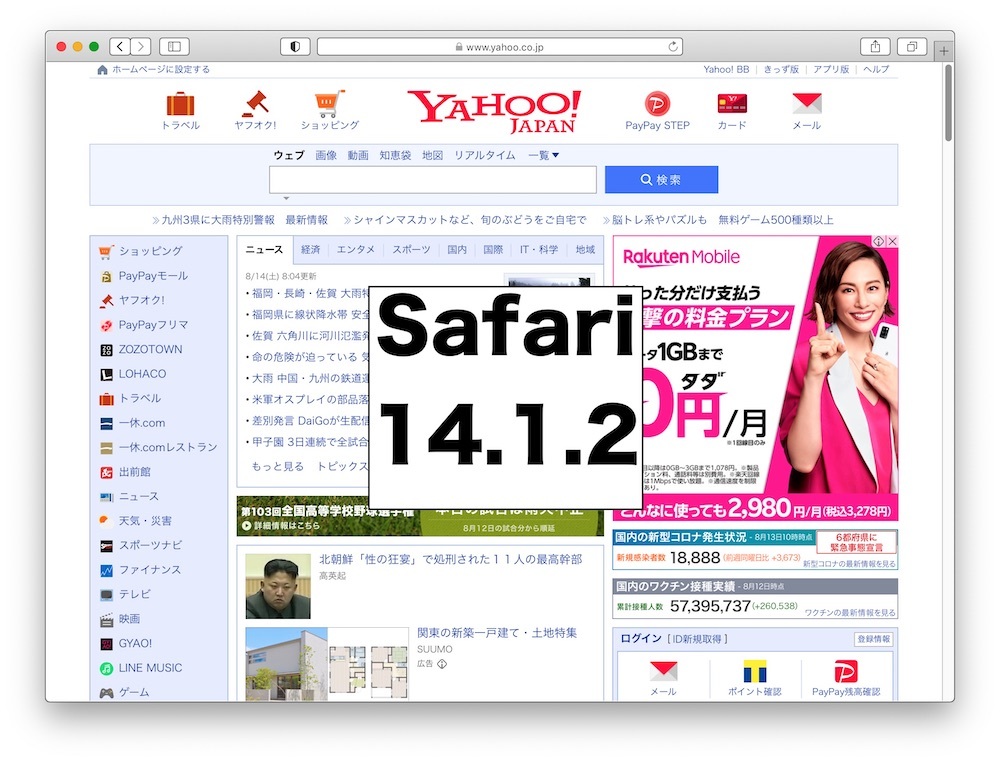The image size is (1000, 762).
Task: Click ポイント確認 T-point icon
Action: coord(754,671)
